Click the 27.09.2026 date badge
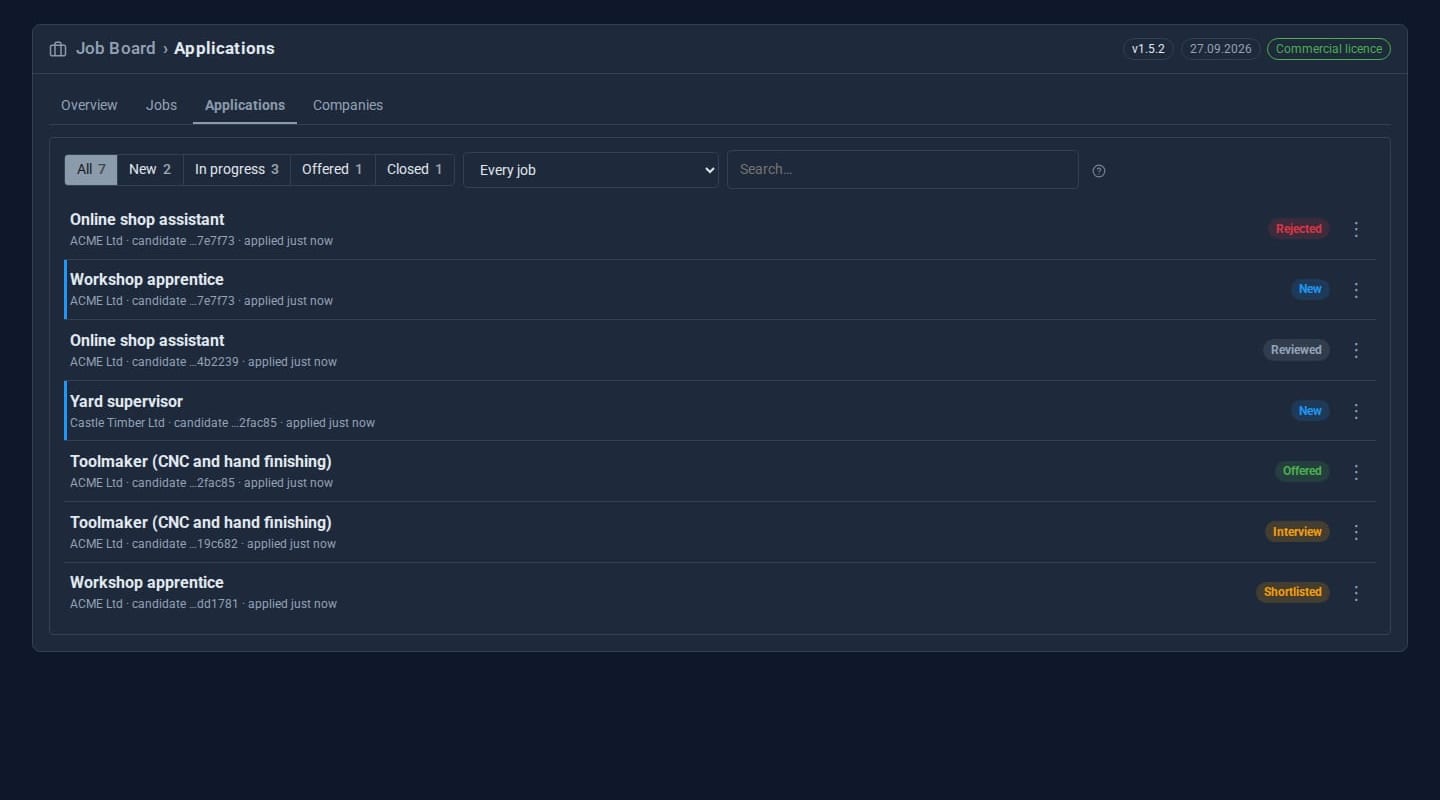Screen dimensions: 1440x800 (1221, 49)
